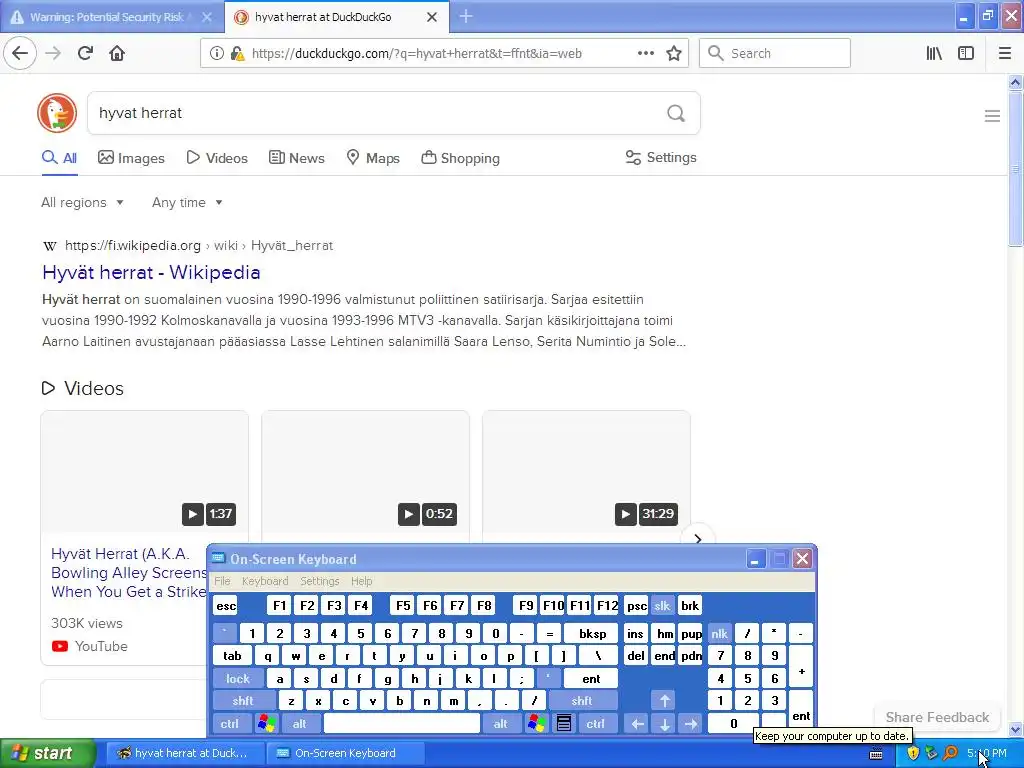Open Settings menu in On-Screen Keyboard
Screen dimensions: 1024x768
[320, 581]
